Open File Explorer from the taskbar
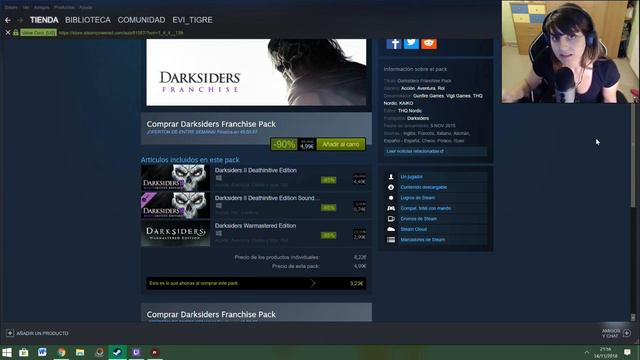Screen dimensions: 640x360 pyautogui.click(x=80, y=352)
